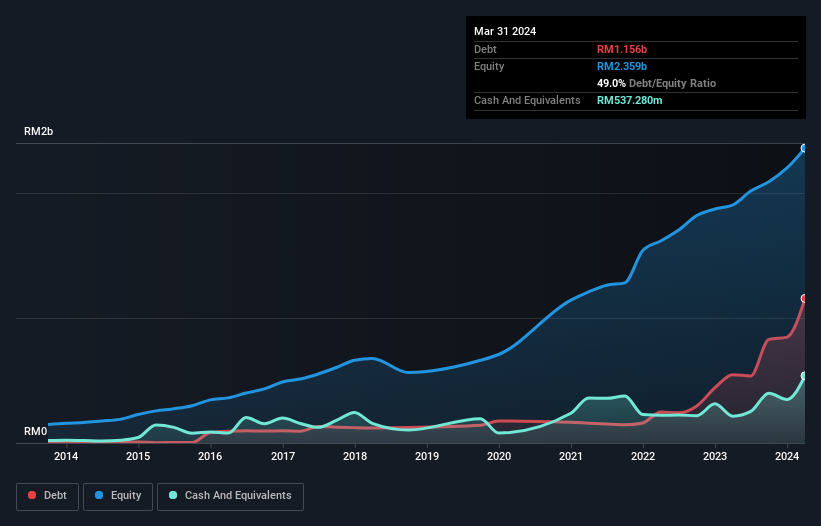
Task: Click the 49.0% Debt/Equity Ratio text
Action: [656, 83]
